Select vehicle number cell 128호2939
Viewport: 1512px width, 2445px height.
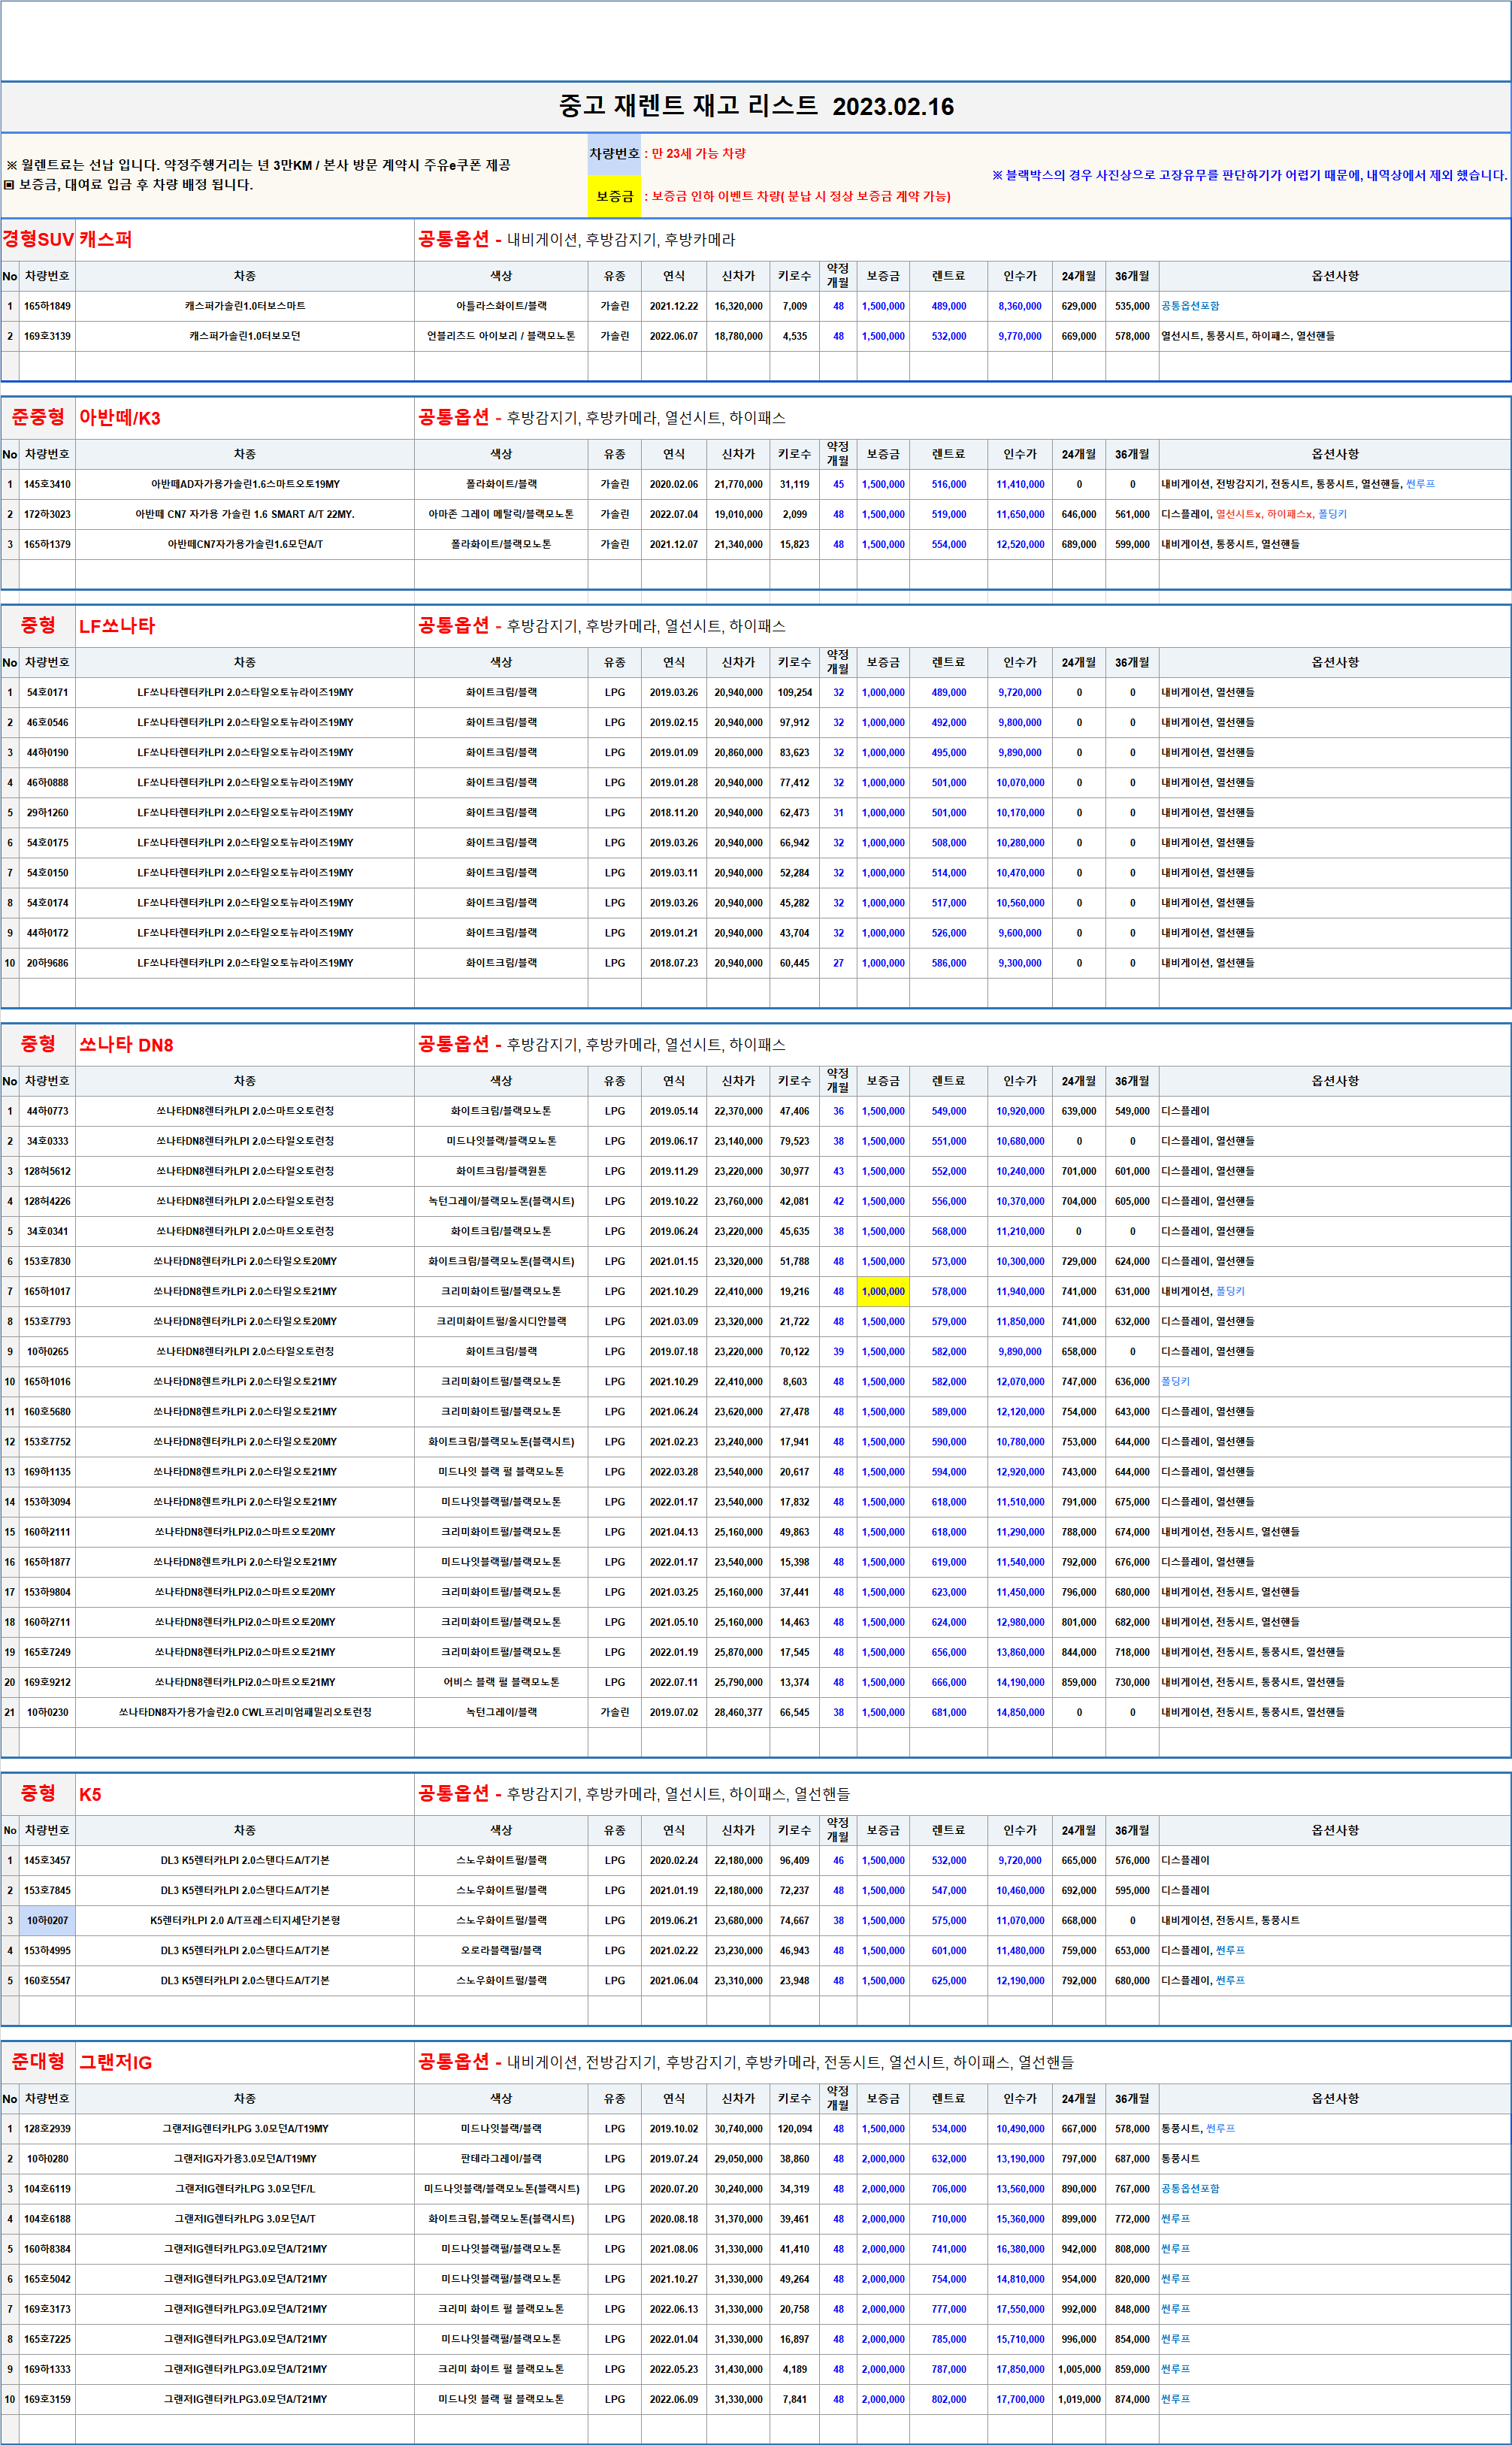(47, 2128)
